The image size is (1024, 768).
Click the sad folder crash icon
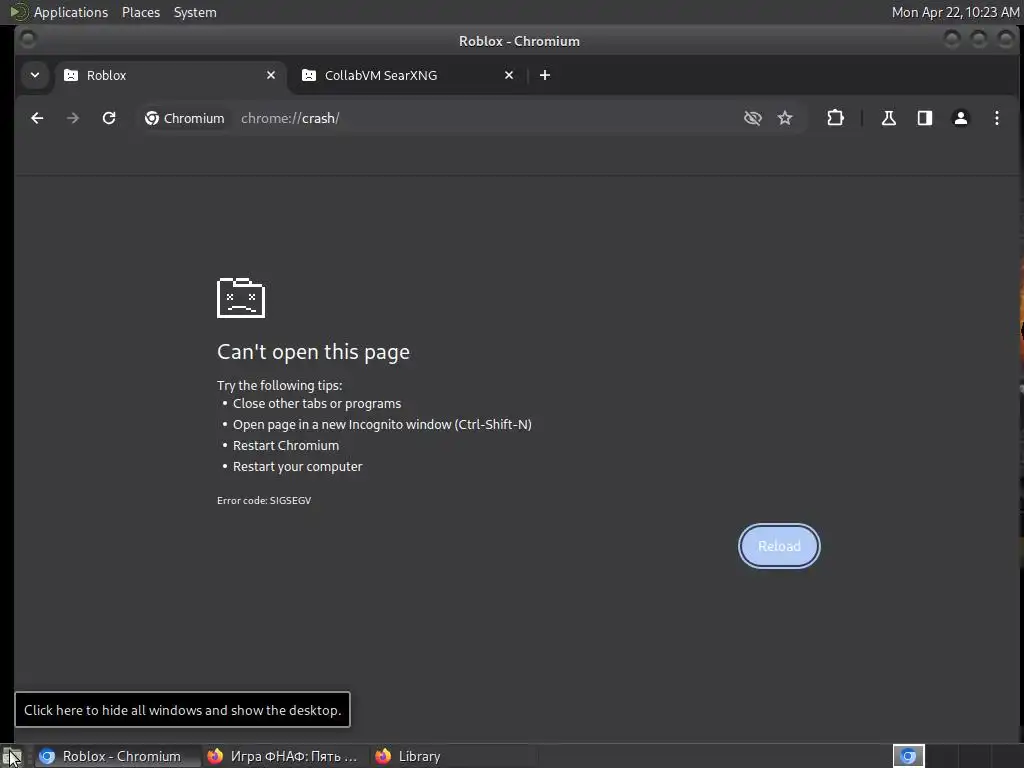(x=241, y=298)
